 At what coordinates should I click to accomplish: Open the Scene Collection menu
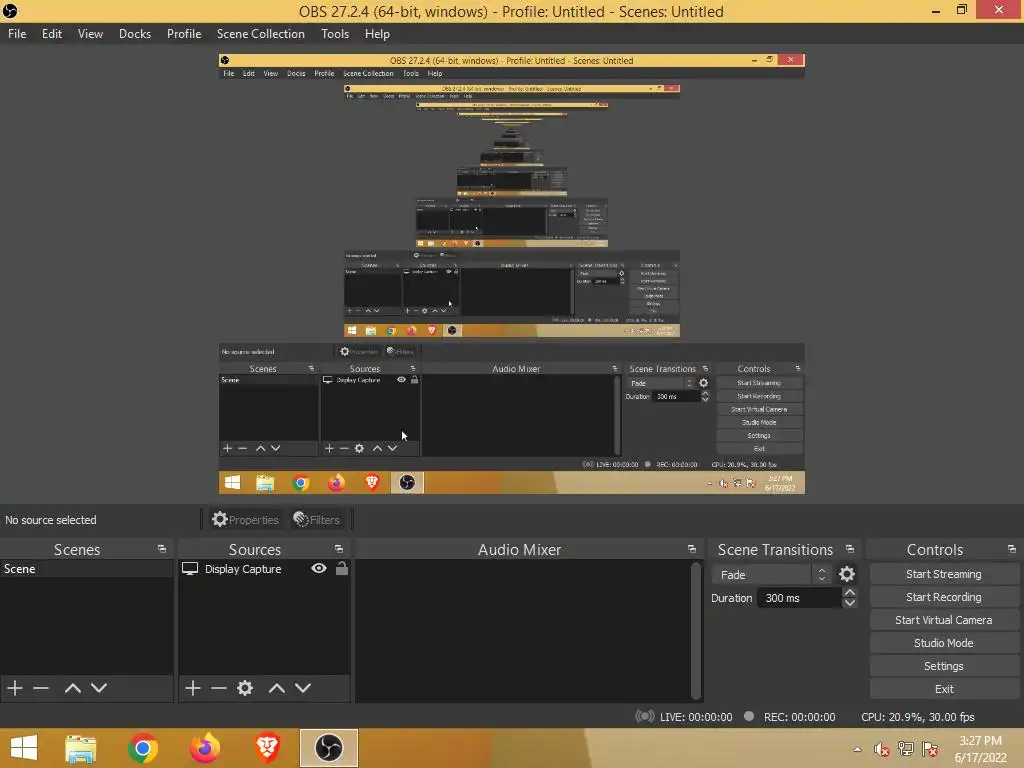point(261,34)
